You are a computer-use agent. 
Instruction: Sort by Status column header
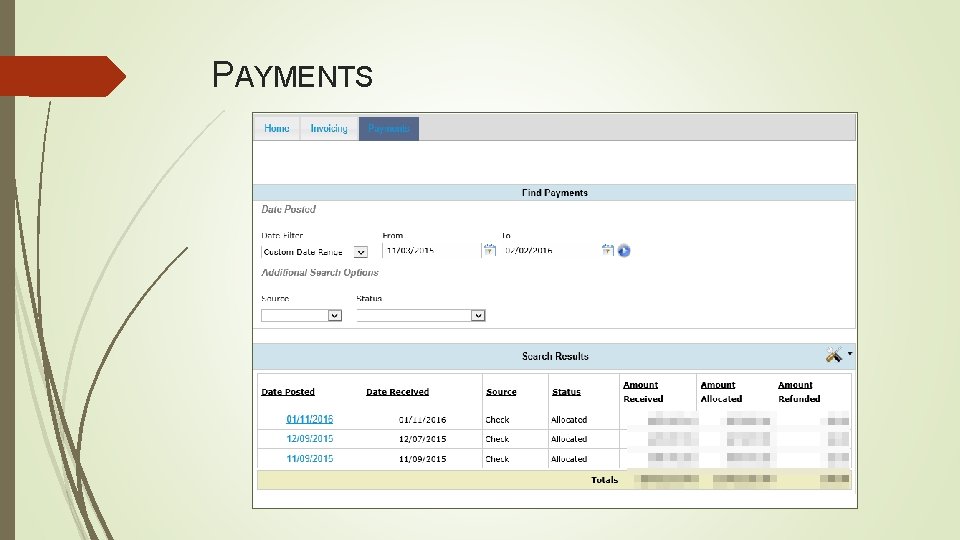point(566,392)
